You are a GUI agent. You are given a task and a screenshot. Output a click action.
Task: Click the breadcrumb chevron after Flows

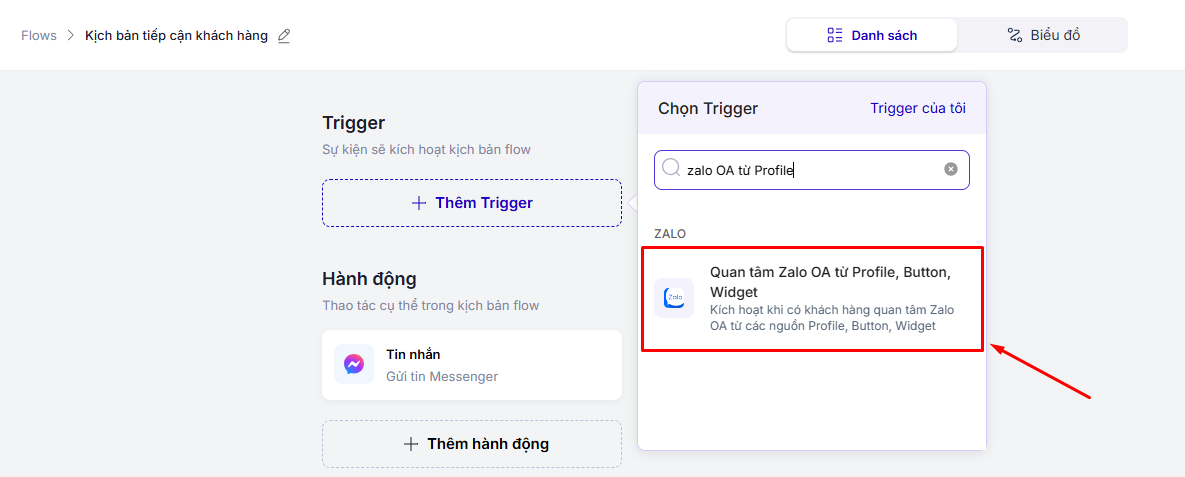71,36
